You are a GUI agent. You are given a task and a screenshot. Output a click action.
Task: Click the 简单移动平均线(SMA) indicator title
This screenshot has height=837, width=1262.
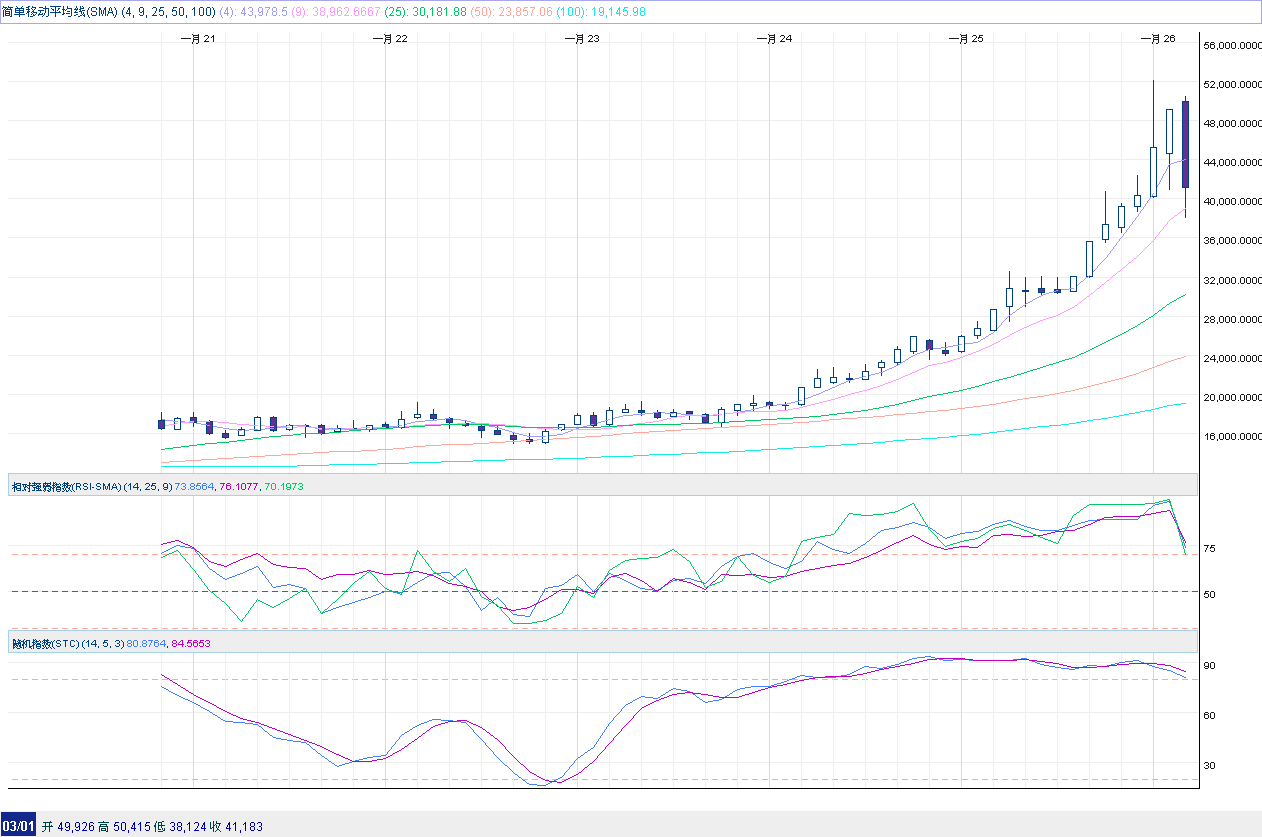(60, 11)
